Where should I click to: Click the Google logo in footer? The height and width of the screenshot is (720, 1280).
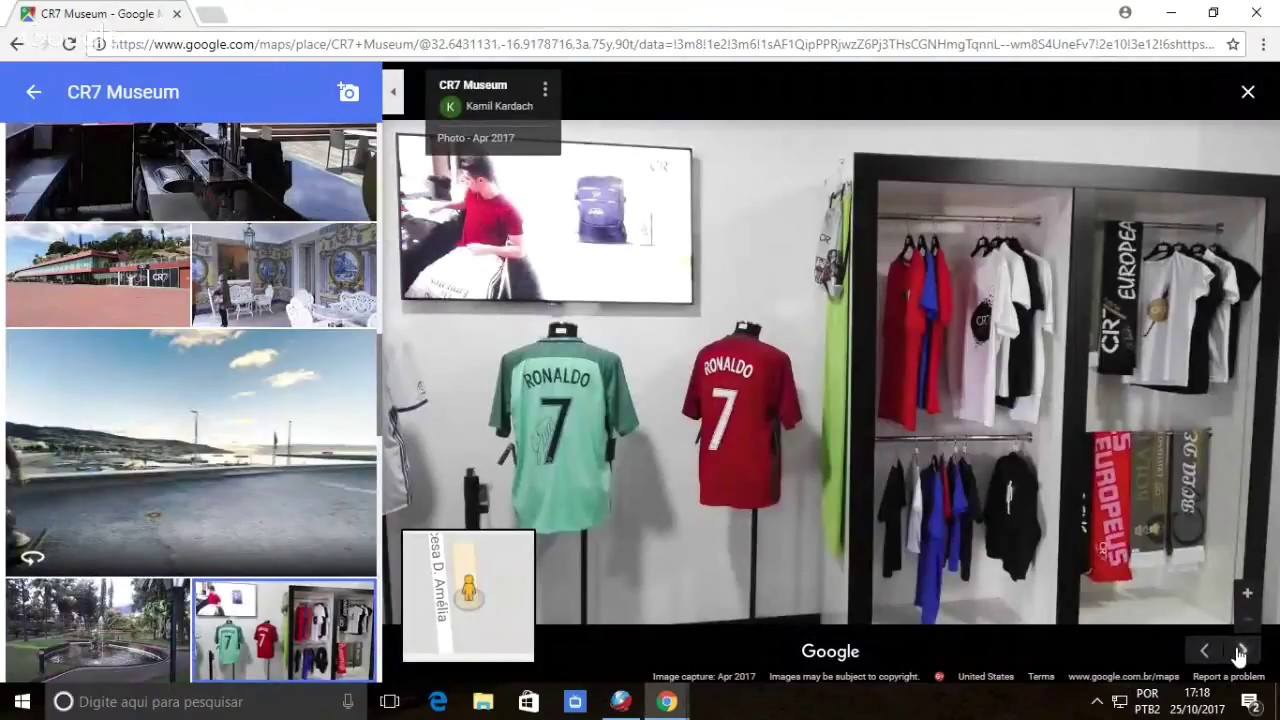coord(830,651)
